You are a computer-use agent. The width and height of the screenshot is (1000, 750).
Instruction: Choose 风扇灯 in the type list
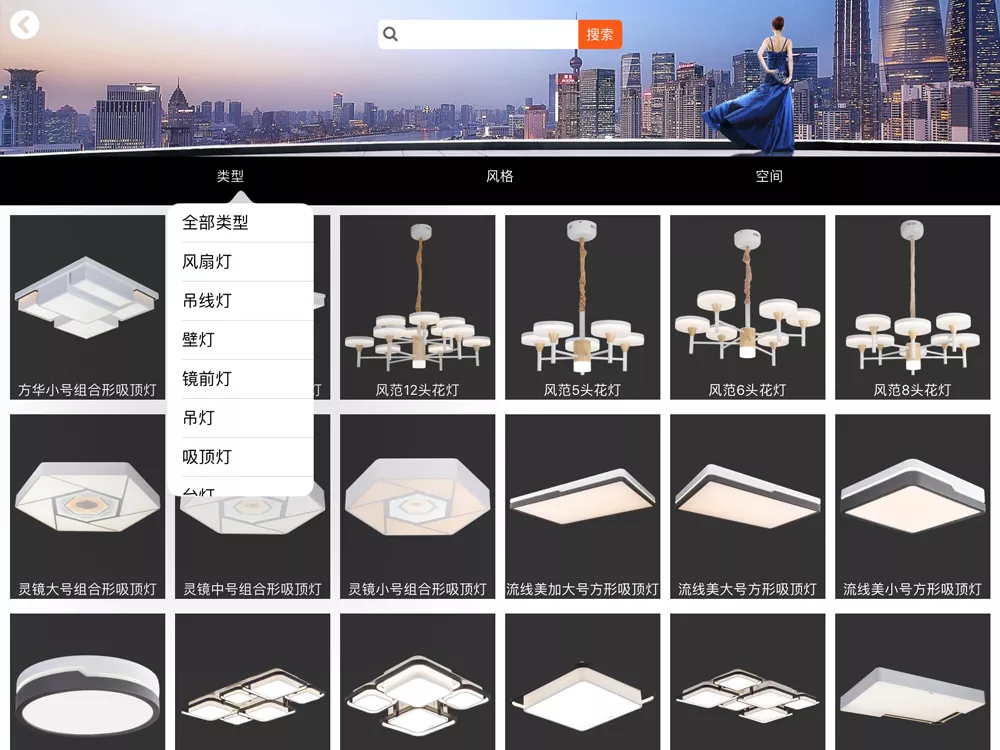coord(207,262)
